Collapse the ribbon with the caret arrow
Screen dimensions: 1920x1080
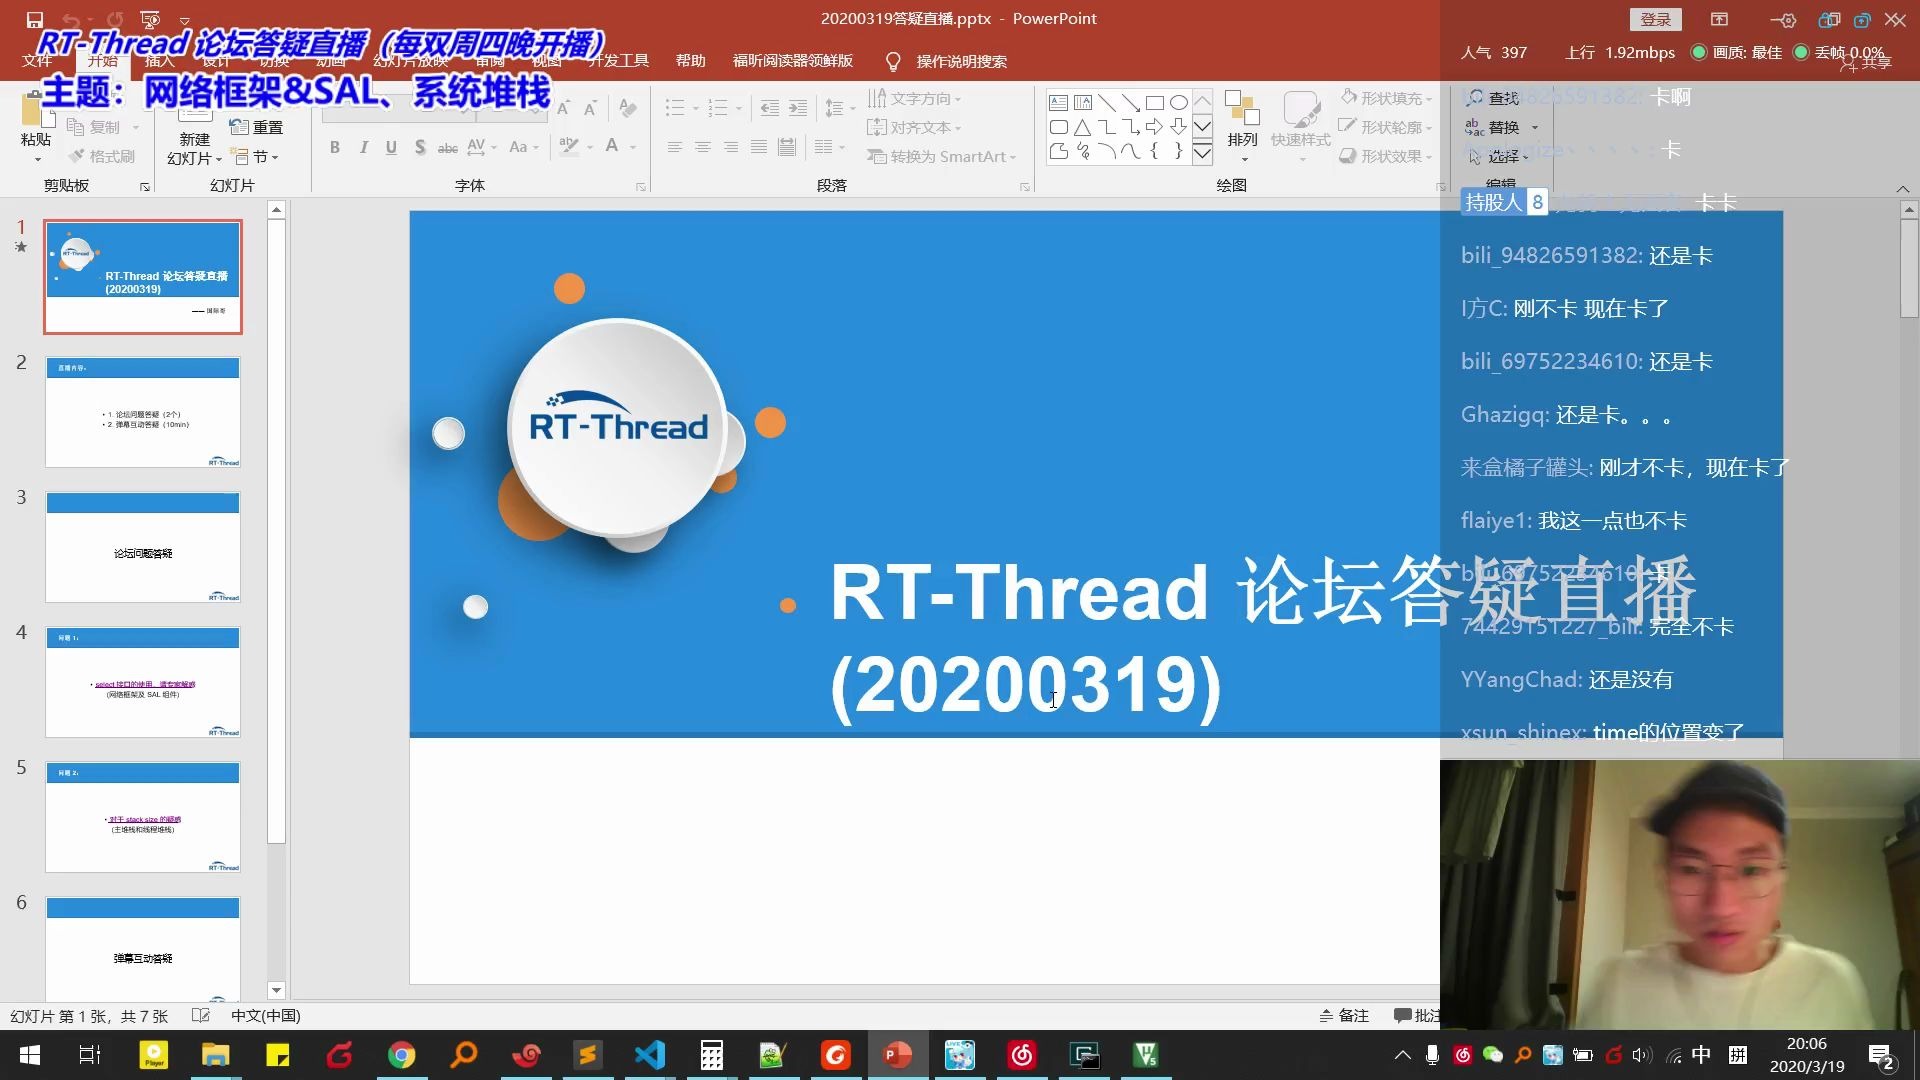click(1902, 189)
